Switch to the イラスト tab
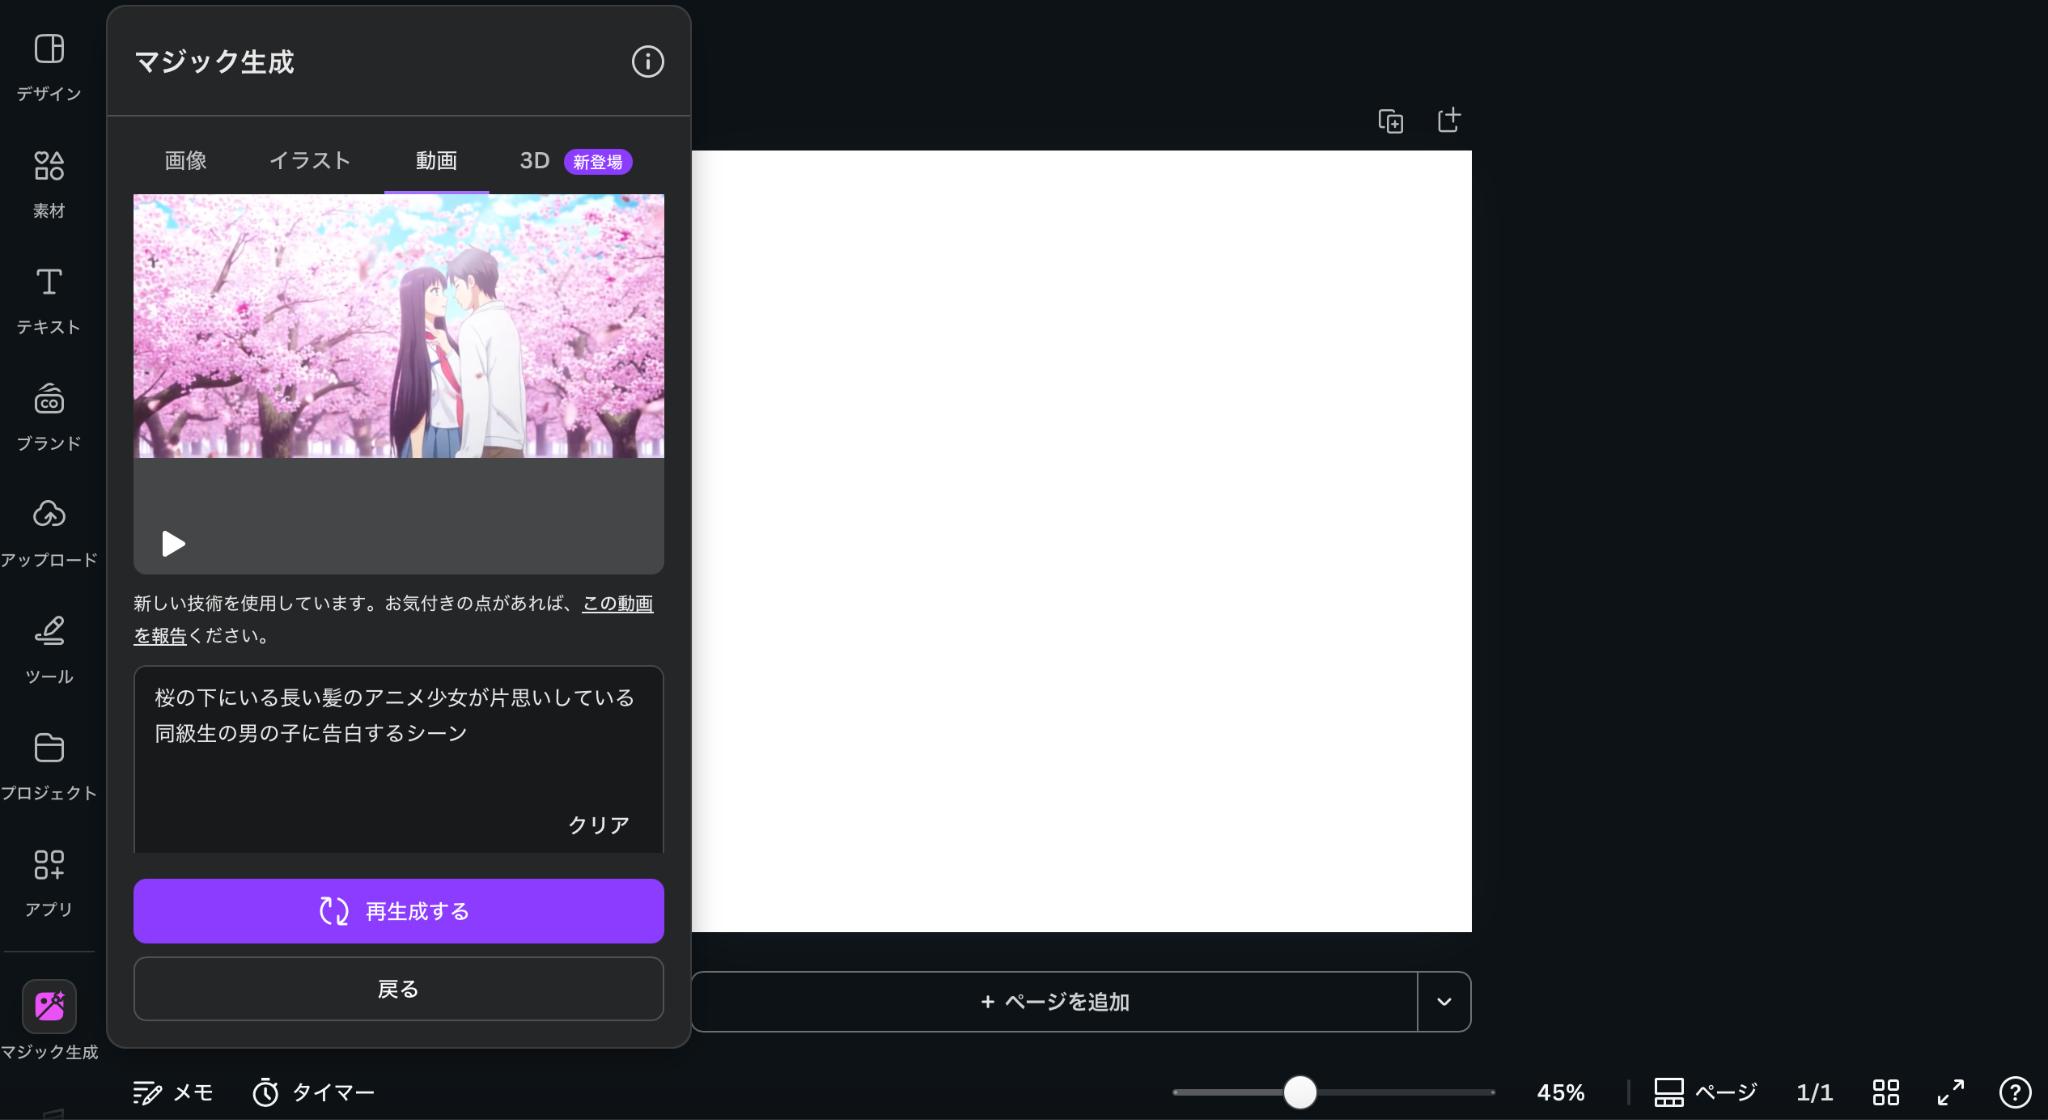This screenshot has height=1120, width=2048. (309, 160)
